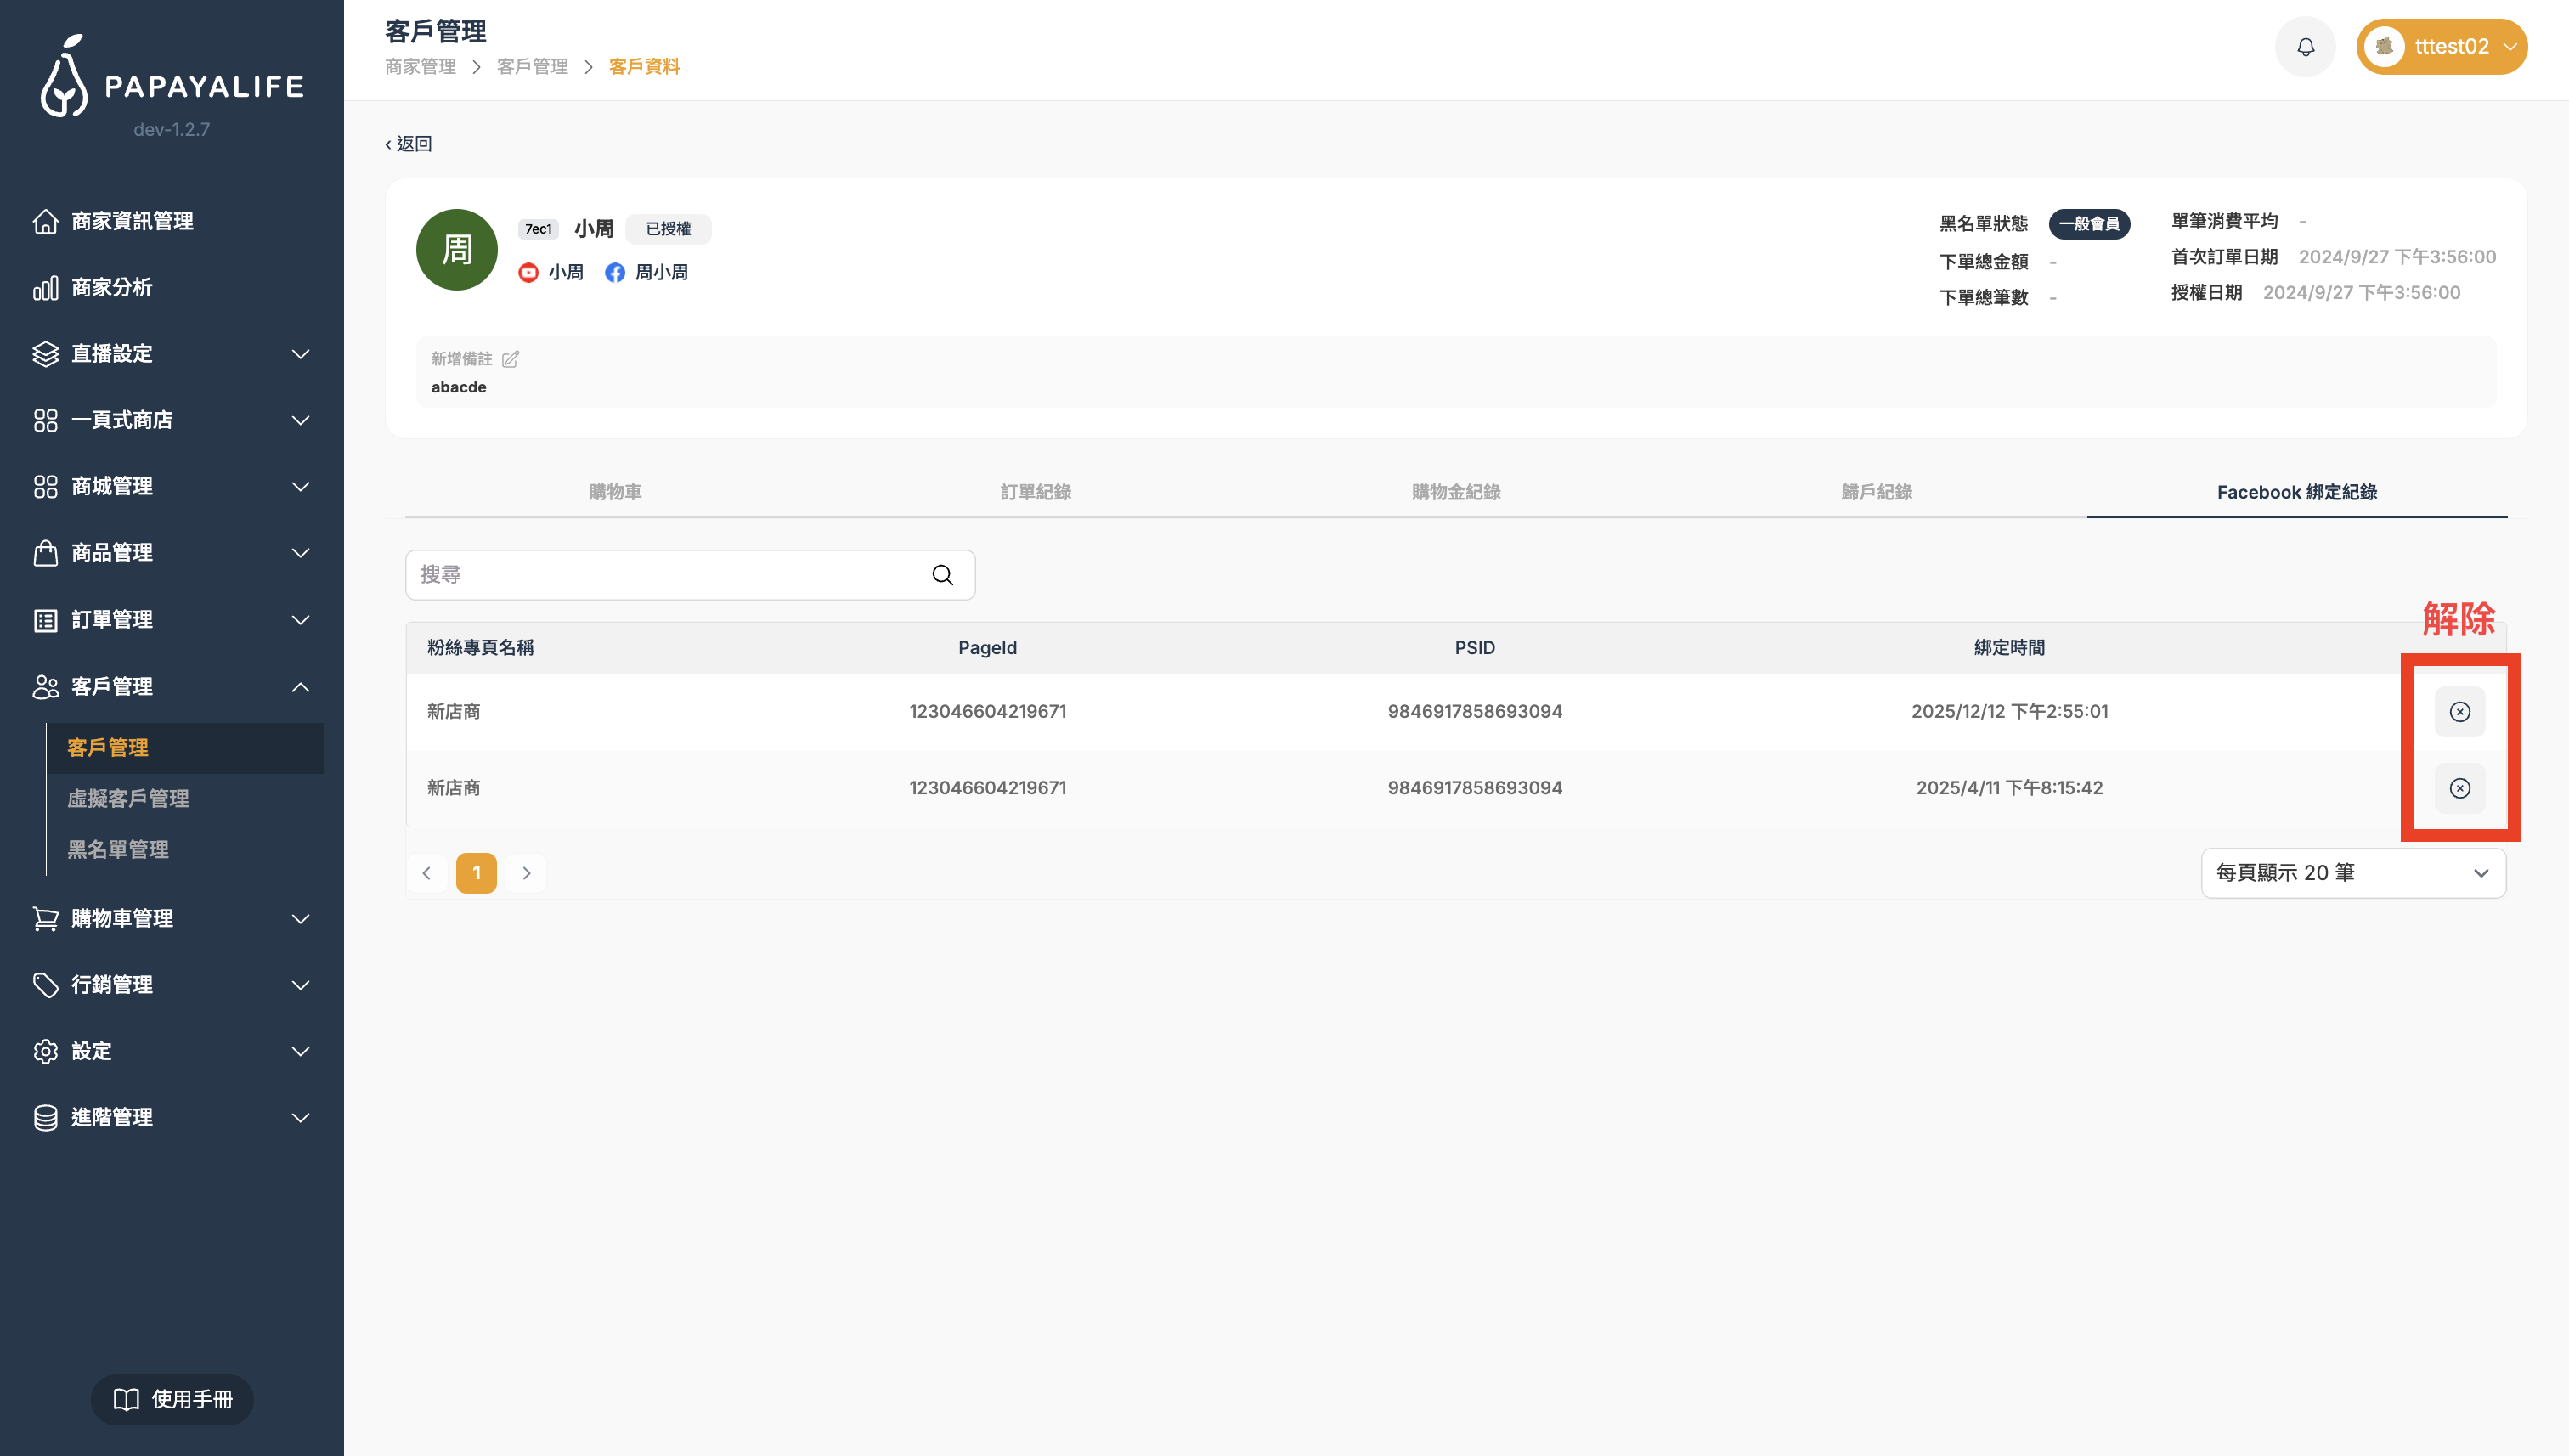Click the search magnifier icon

tap(942, 575)
